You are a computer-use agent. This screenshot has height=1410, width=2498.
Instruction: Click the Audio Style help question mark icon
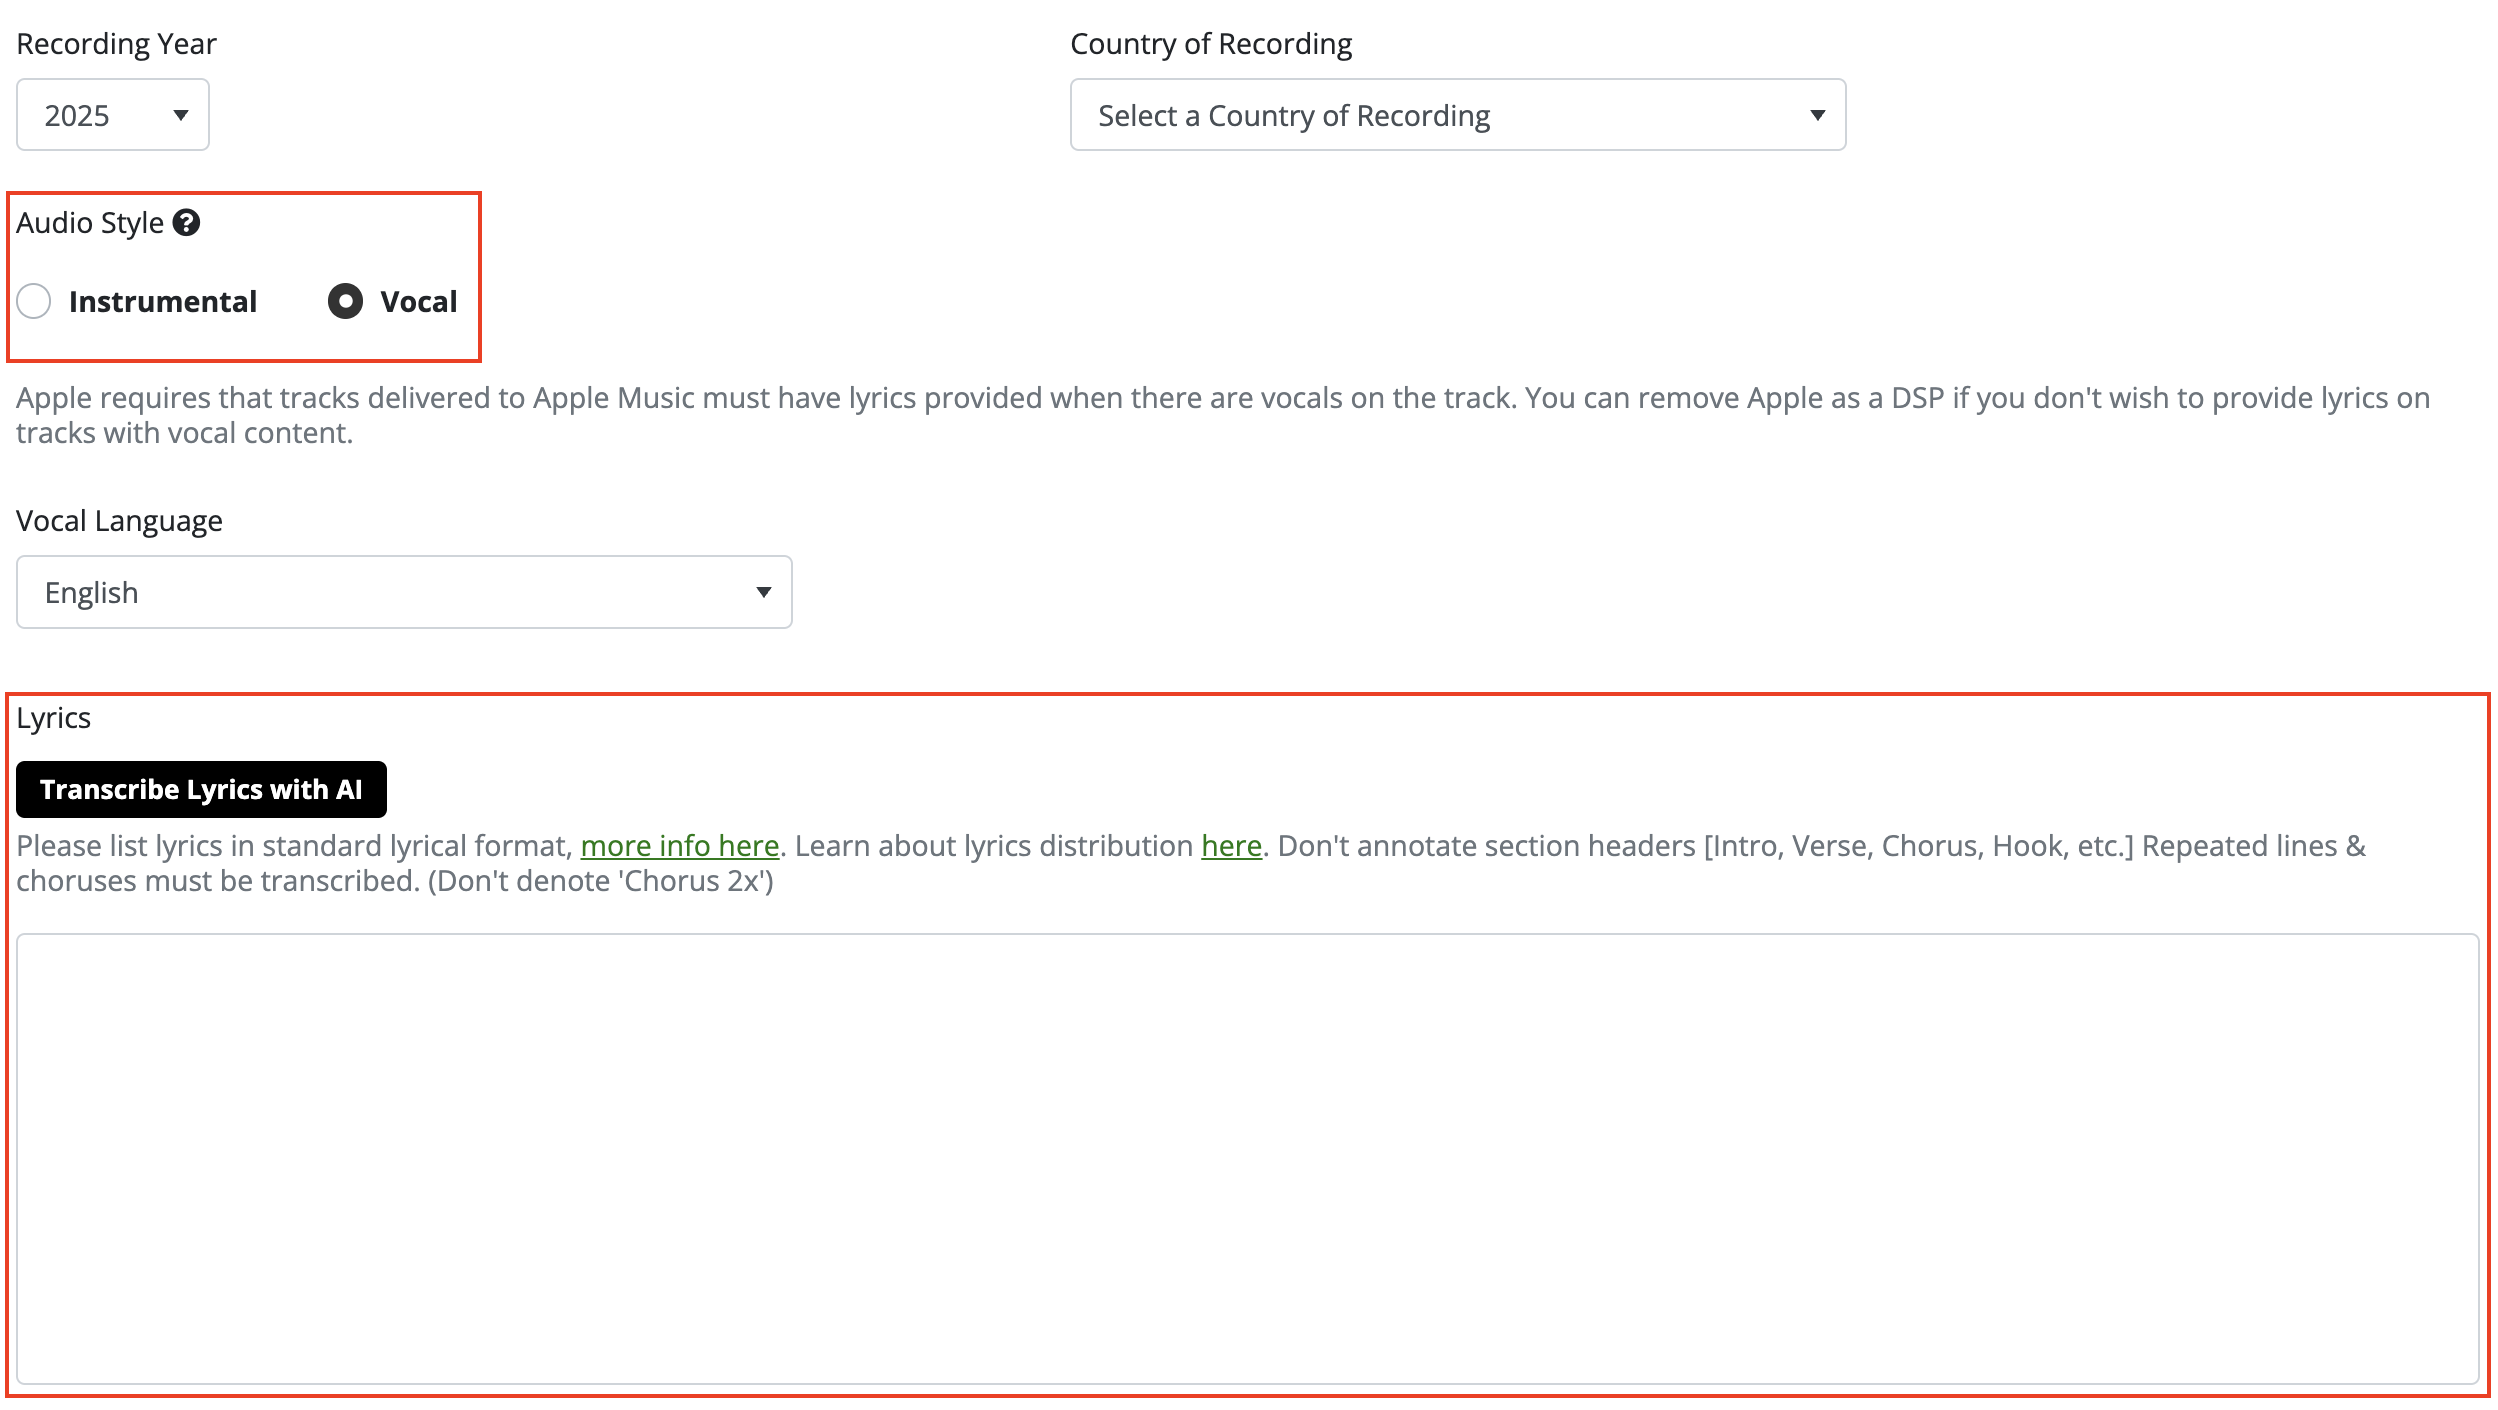tap(186, 222)
